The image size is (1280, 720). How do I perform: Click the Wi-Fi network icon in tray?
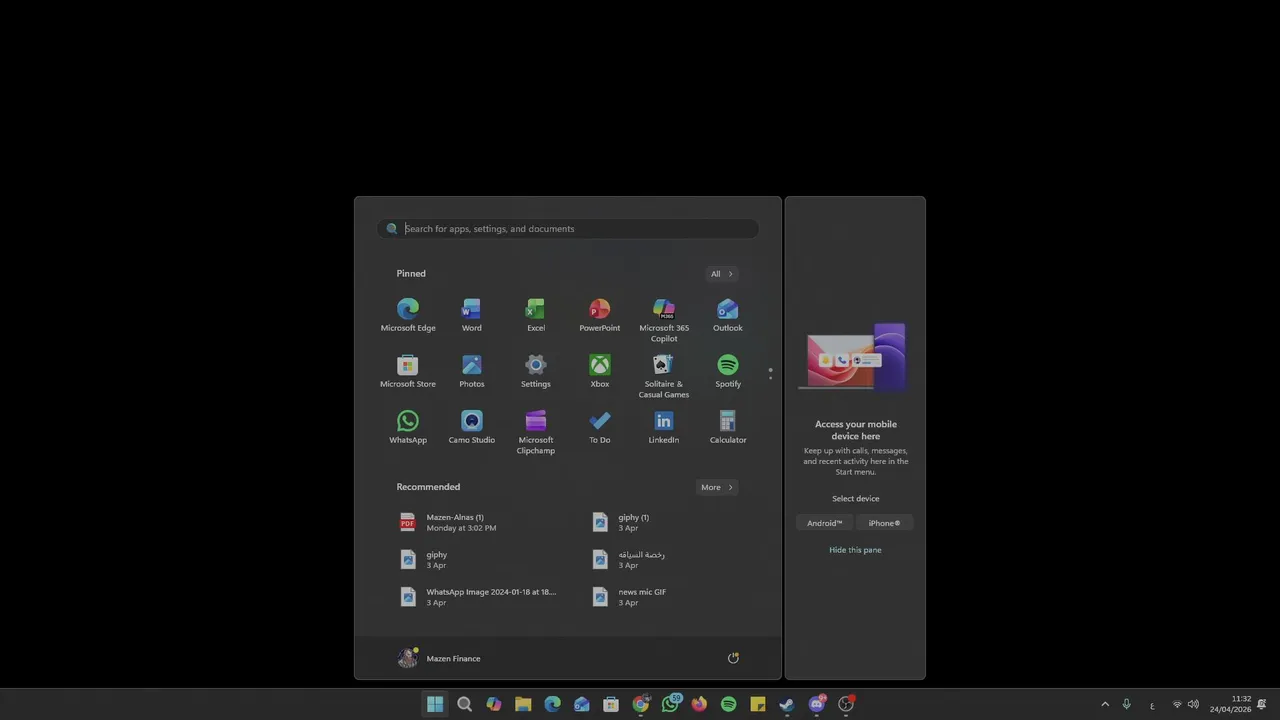[x=1177, y=704]
